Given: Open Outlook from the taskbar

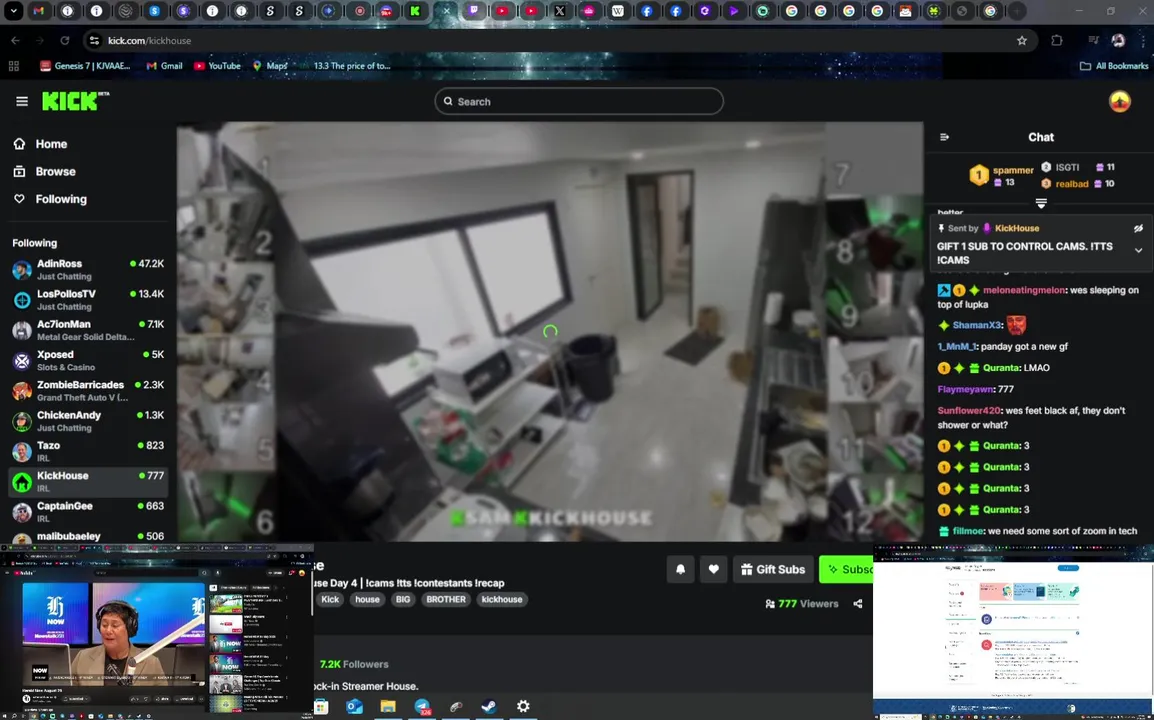Looking at the screenshot, I should point(355,706).
